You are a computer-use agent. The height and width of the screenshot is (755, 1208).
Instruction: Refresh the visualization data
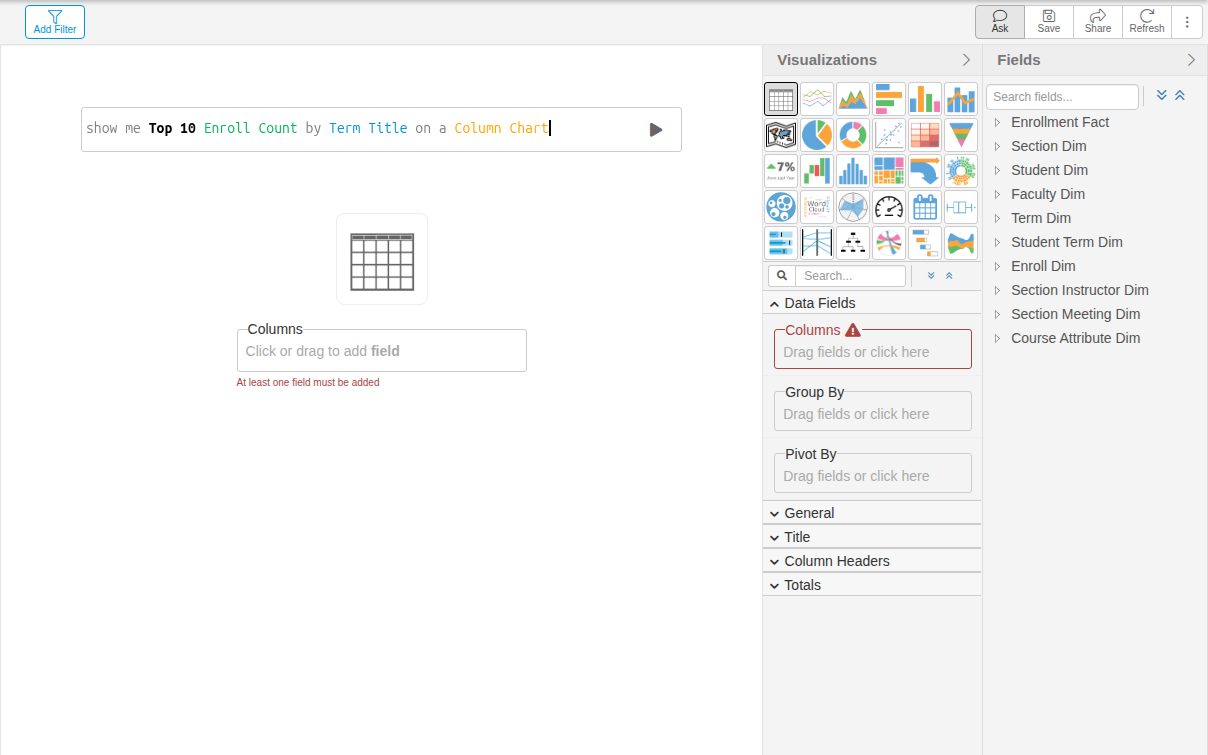pyautogui.click(x=1147, y=21)
